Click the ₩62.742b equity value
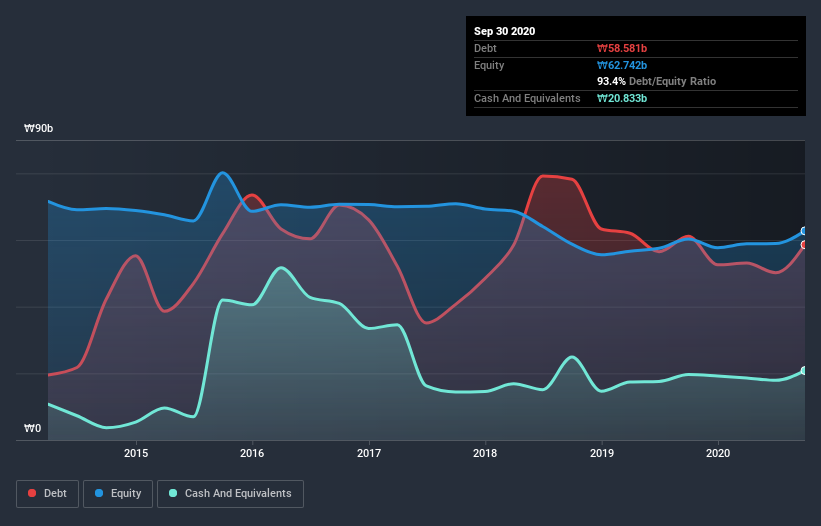Screen dimensions: 821x526 (622, 65)
